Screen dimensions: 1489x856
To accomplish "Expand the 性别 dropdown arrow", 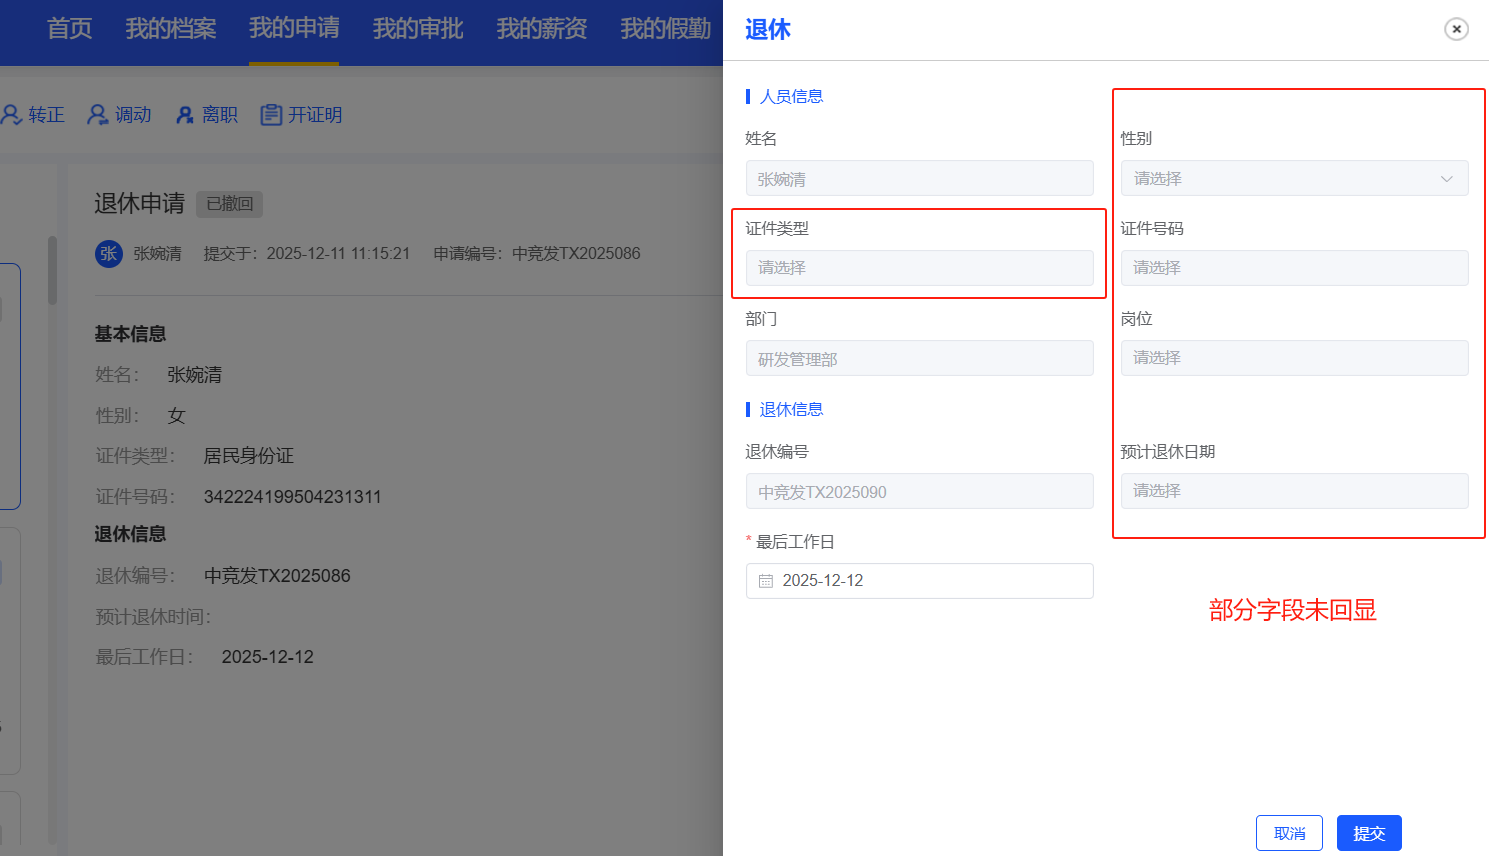I will (1446, 179).
